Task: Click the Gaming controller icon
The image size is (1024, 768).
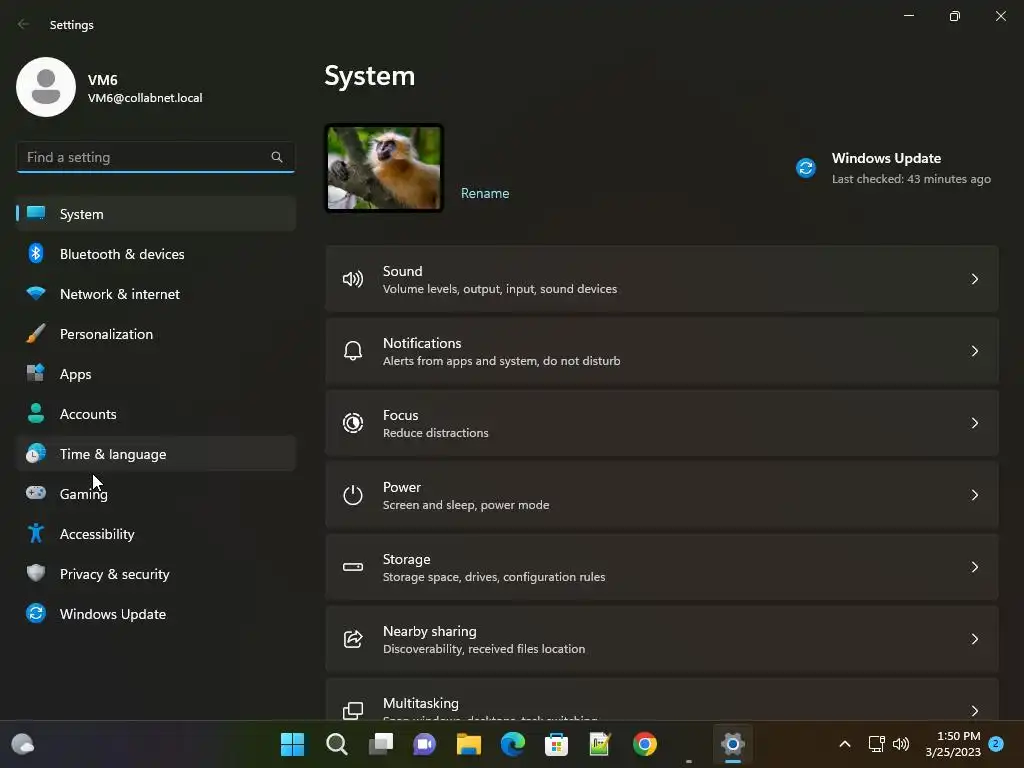Action: point(36,492)
